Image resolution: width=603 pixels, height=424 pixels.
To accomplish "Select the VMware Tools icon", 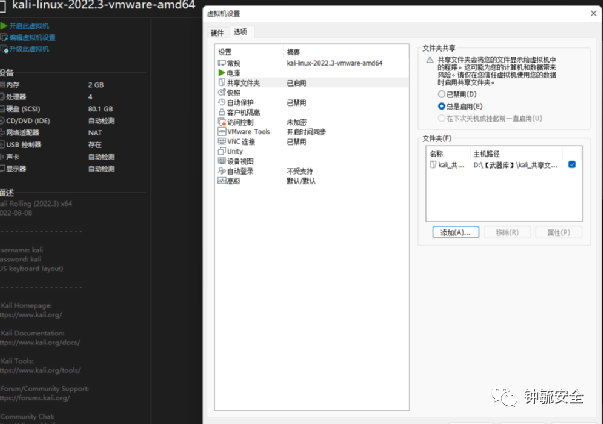I will click(222, 131).
